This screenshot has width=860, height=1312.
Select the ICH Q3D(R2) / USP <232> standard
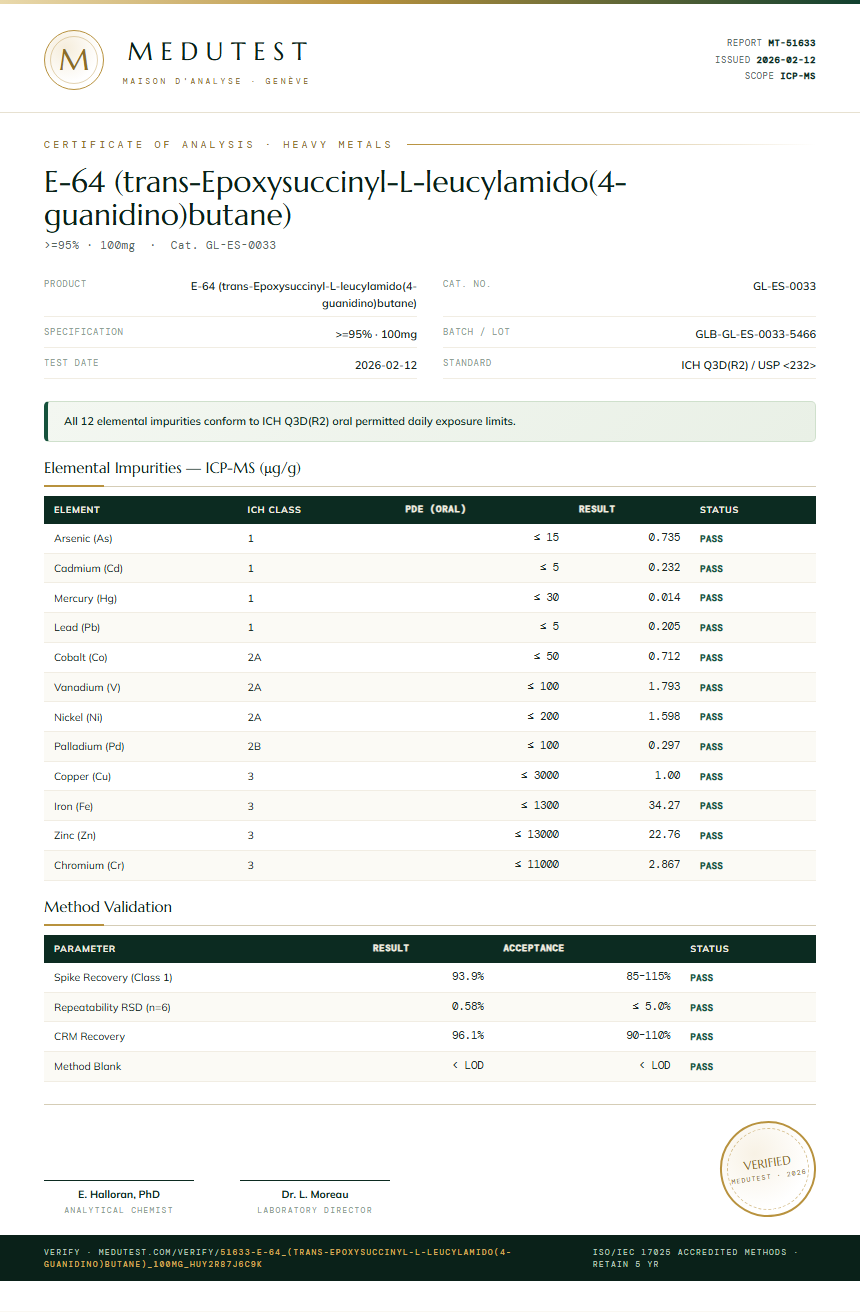pos(748,365)
